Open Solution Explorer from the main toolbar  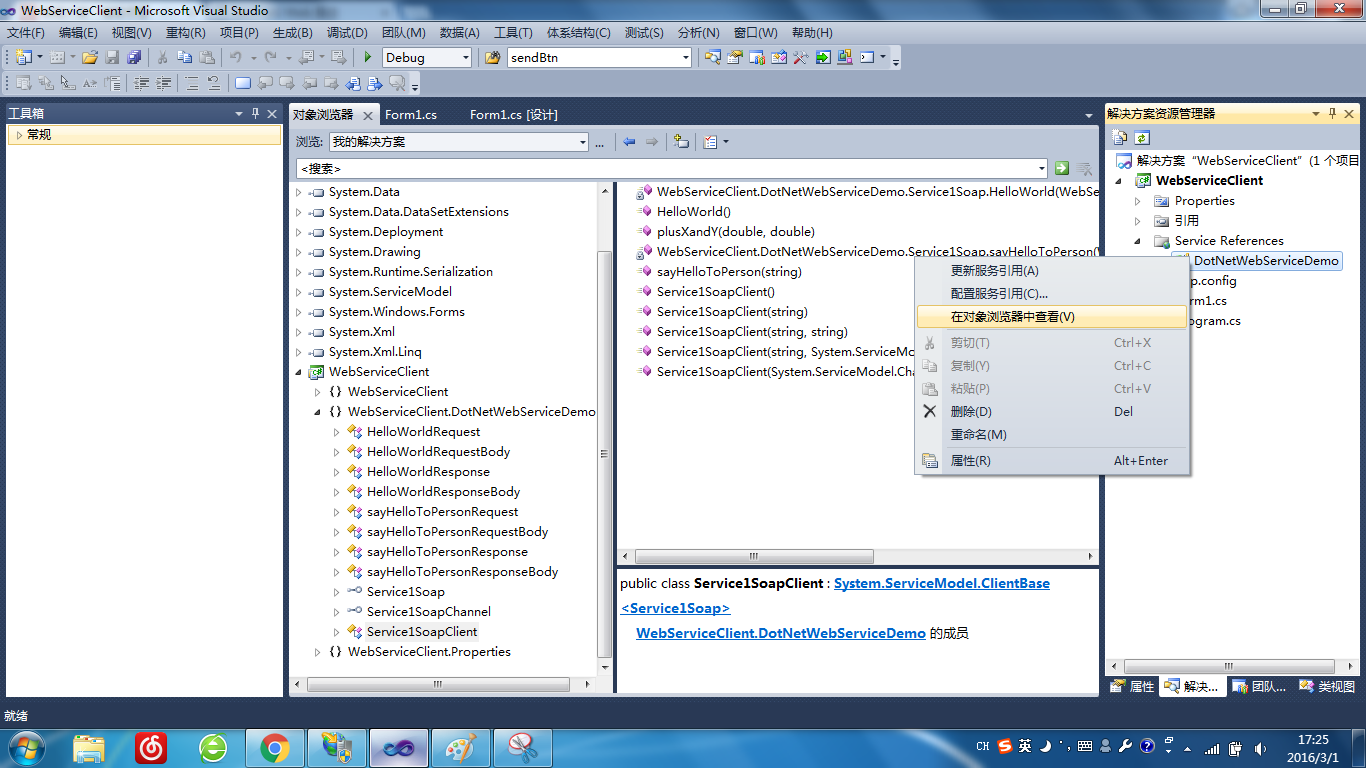(x=712, y=57)
